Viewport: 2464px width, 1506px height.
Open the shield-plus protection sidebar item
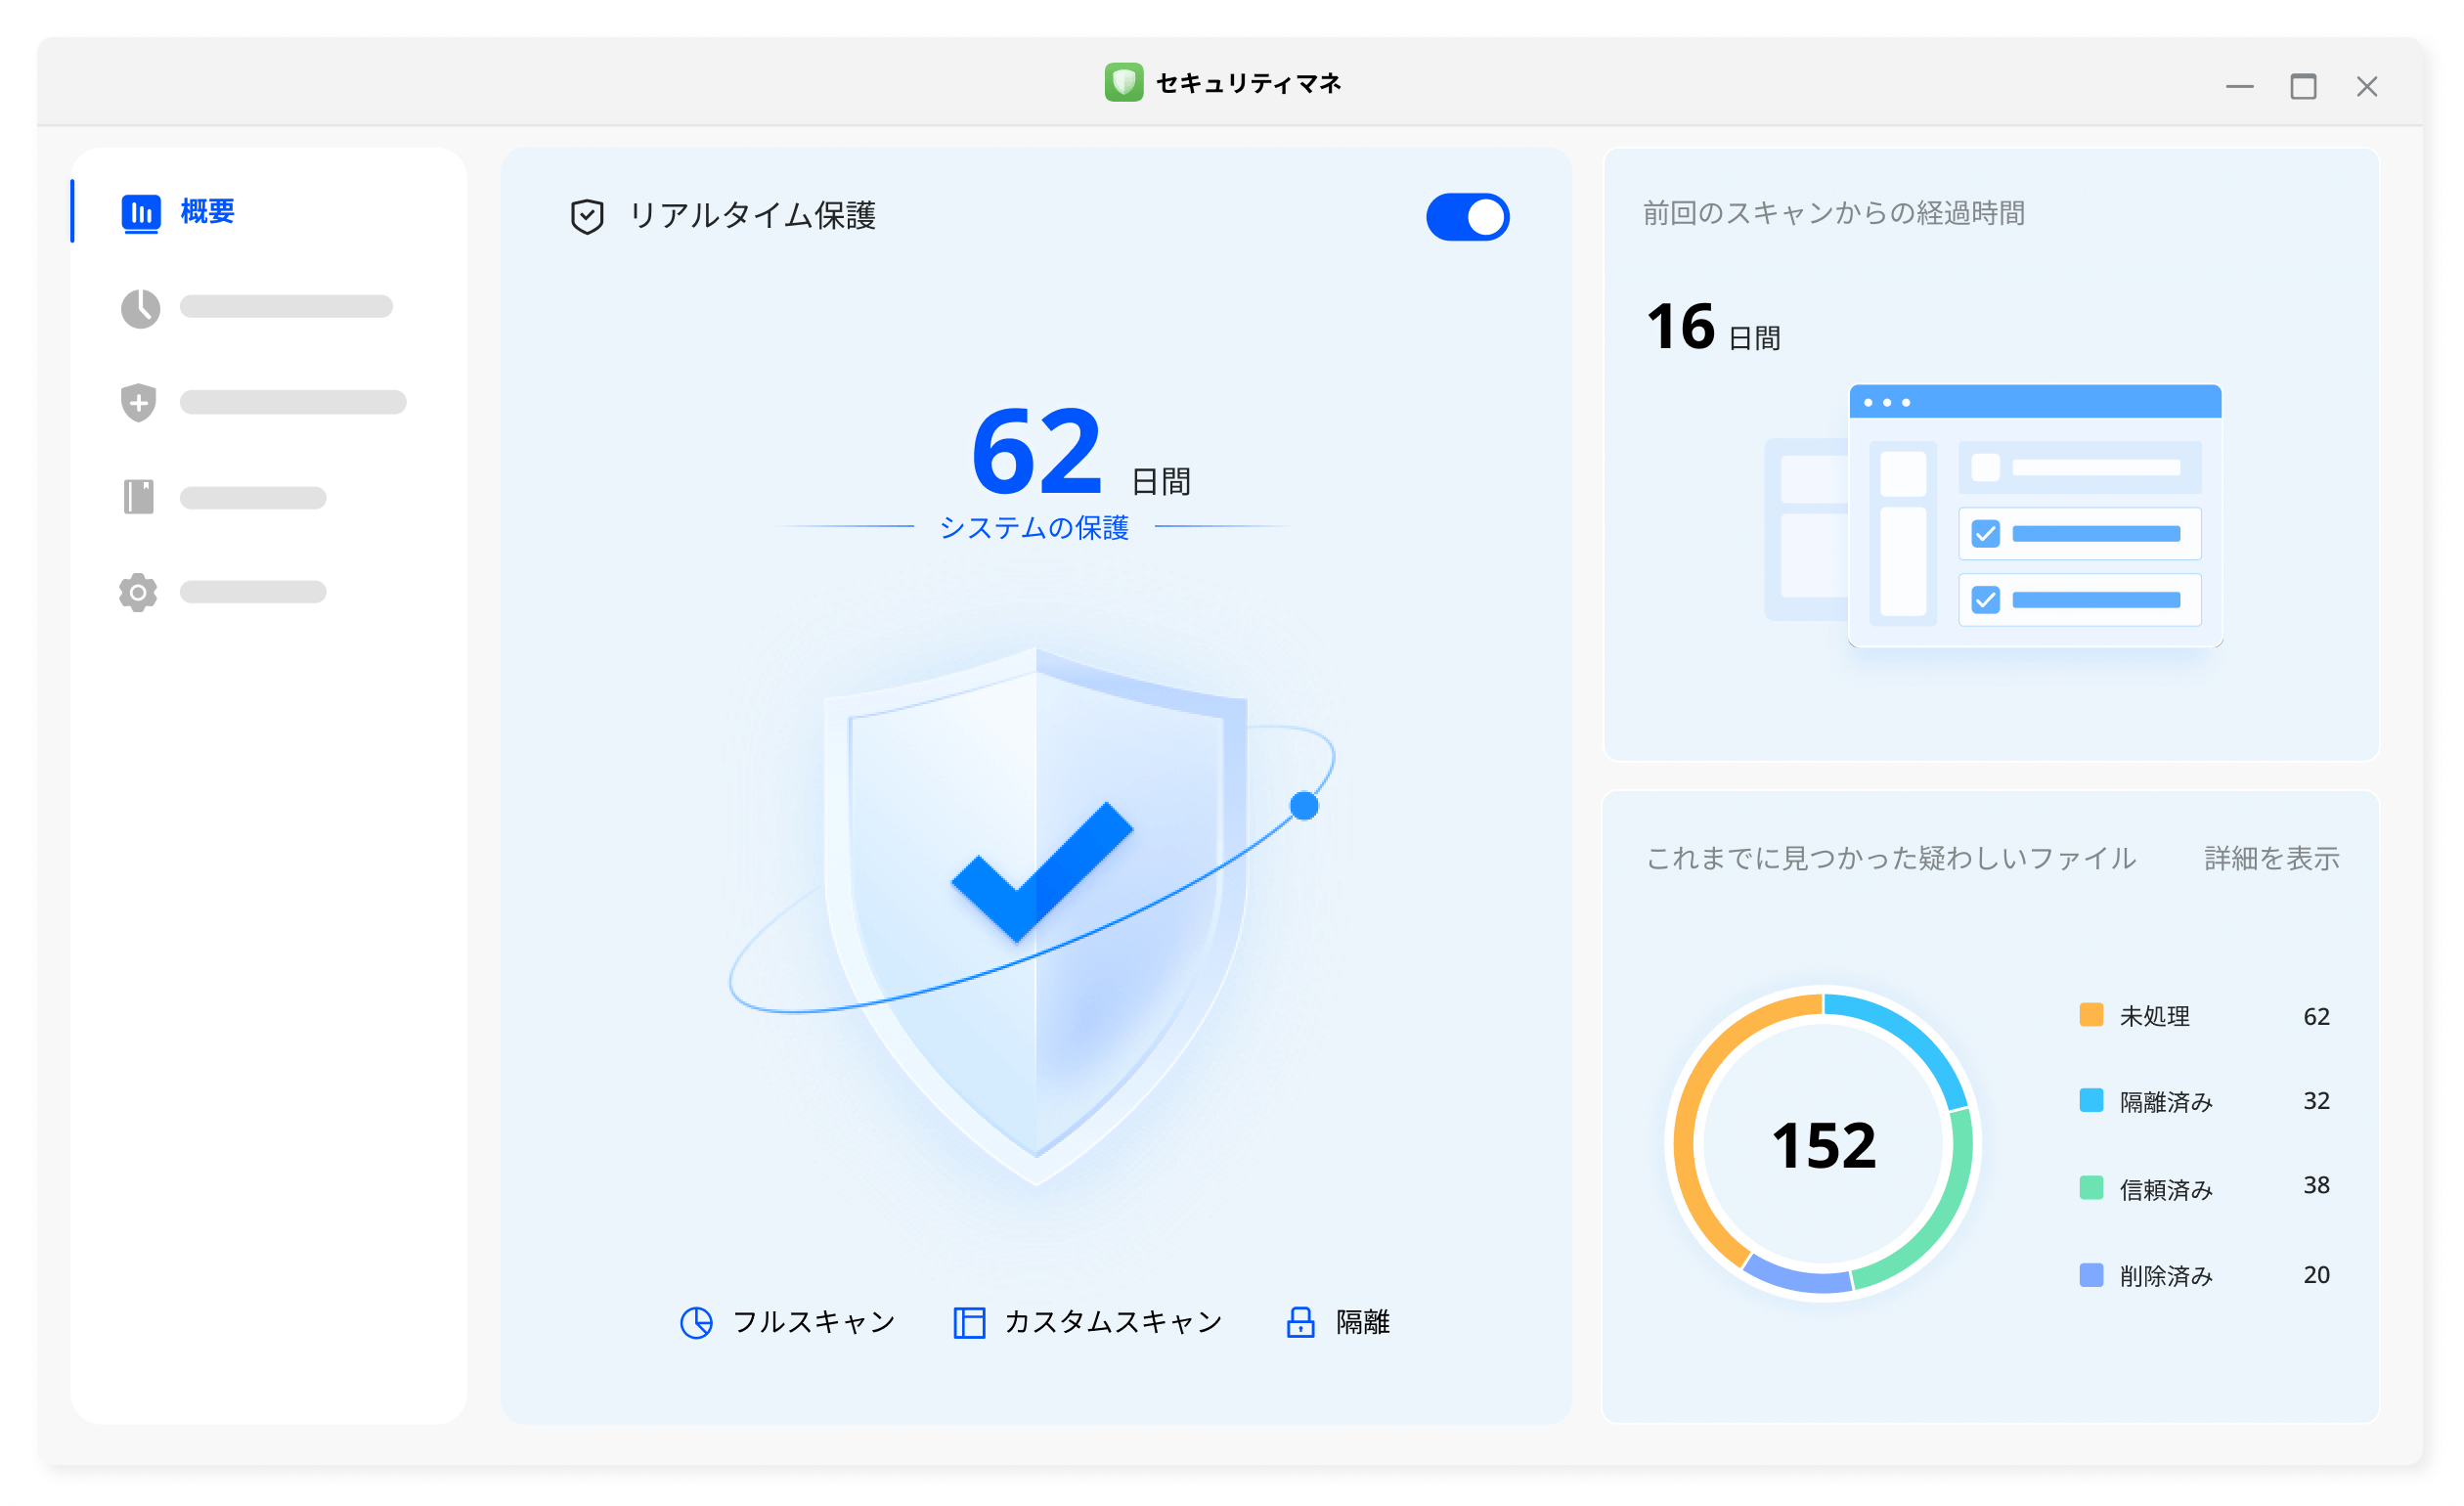(x=139, y=403)
